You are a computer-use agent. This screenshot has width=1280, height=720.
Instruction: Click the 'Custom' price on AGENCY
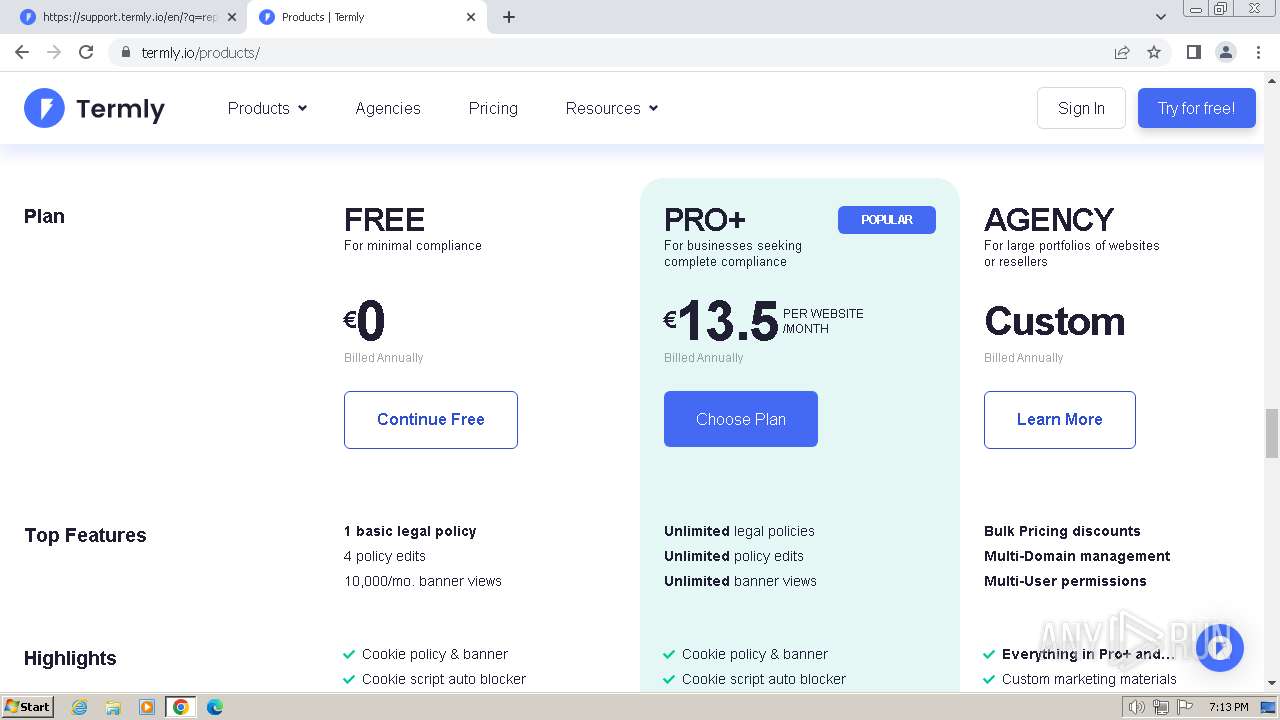point(1054,321)
